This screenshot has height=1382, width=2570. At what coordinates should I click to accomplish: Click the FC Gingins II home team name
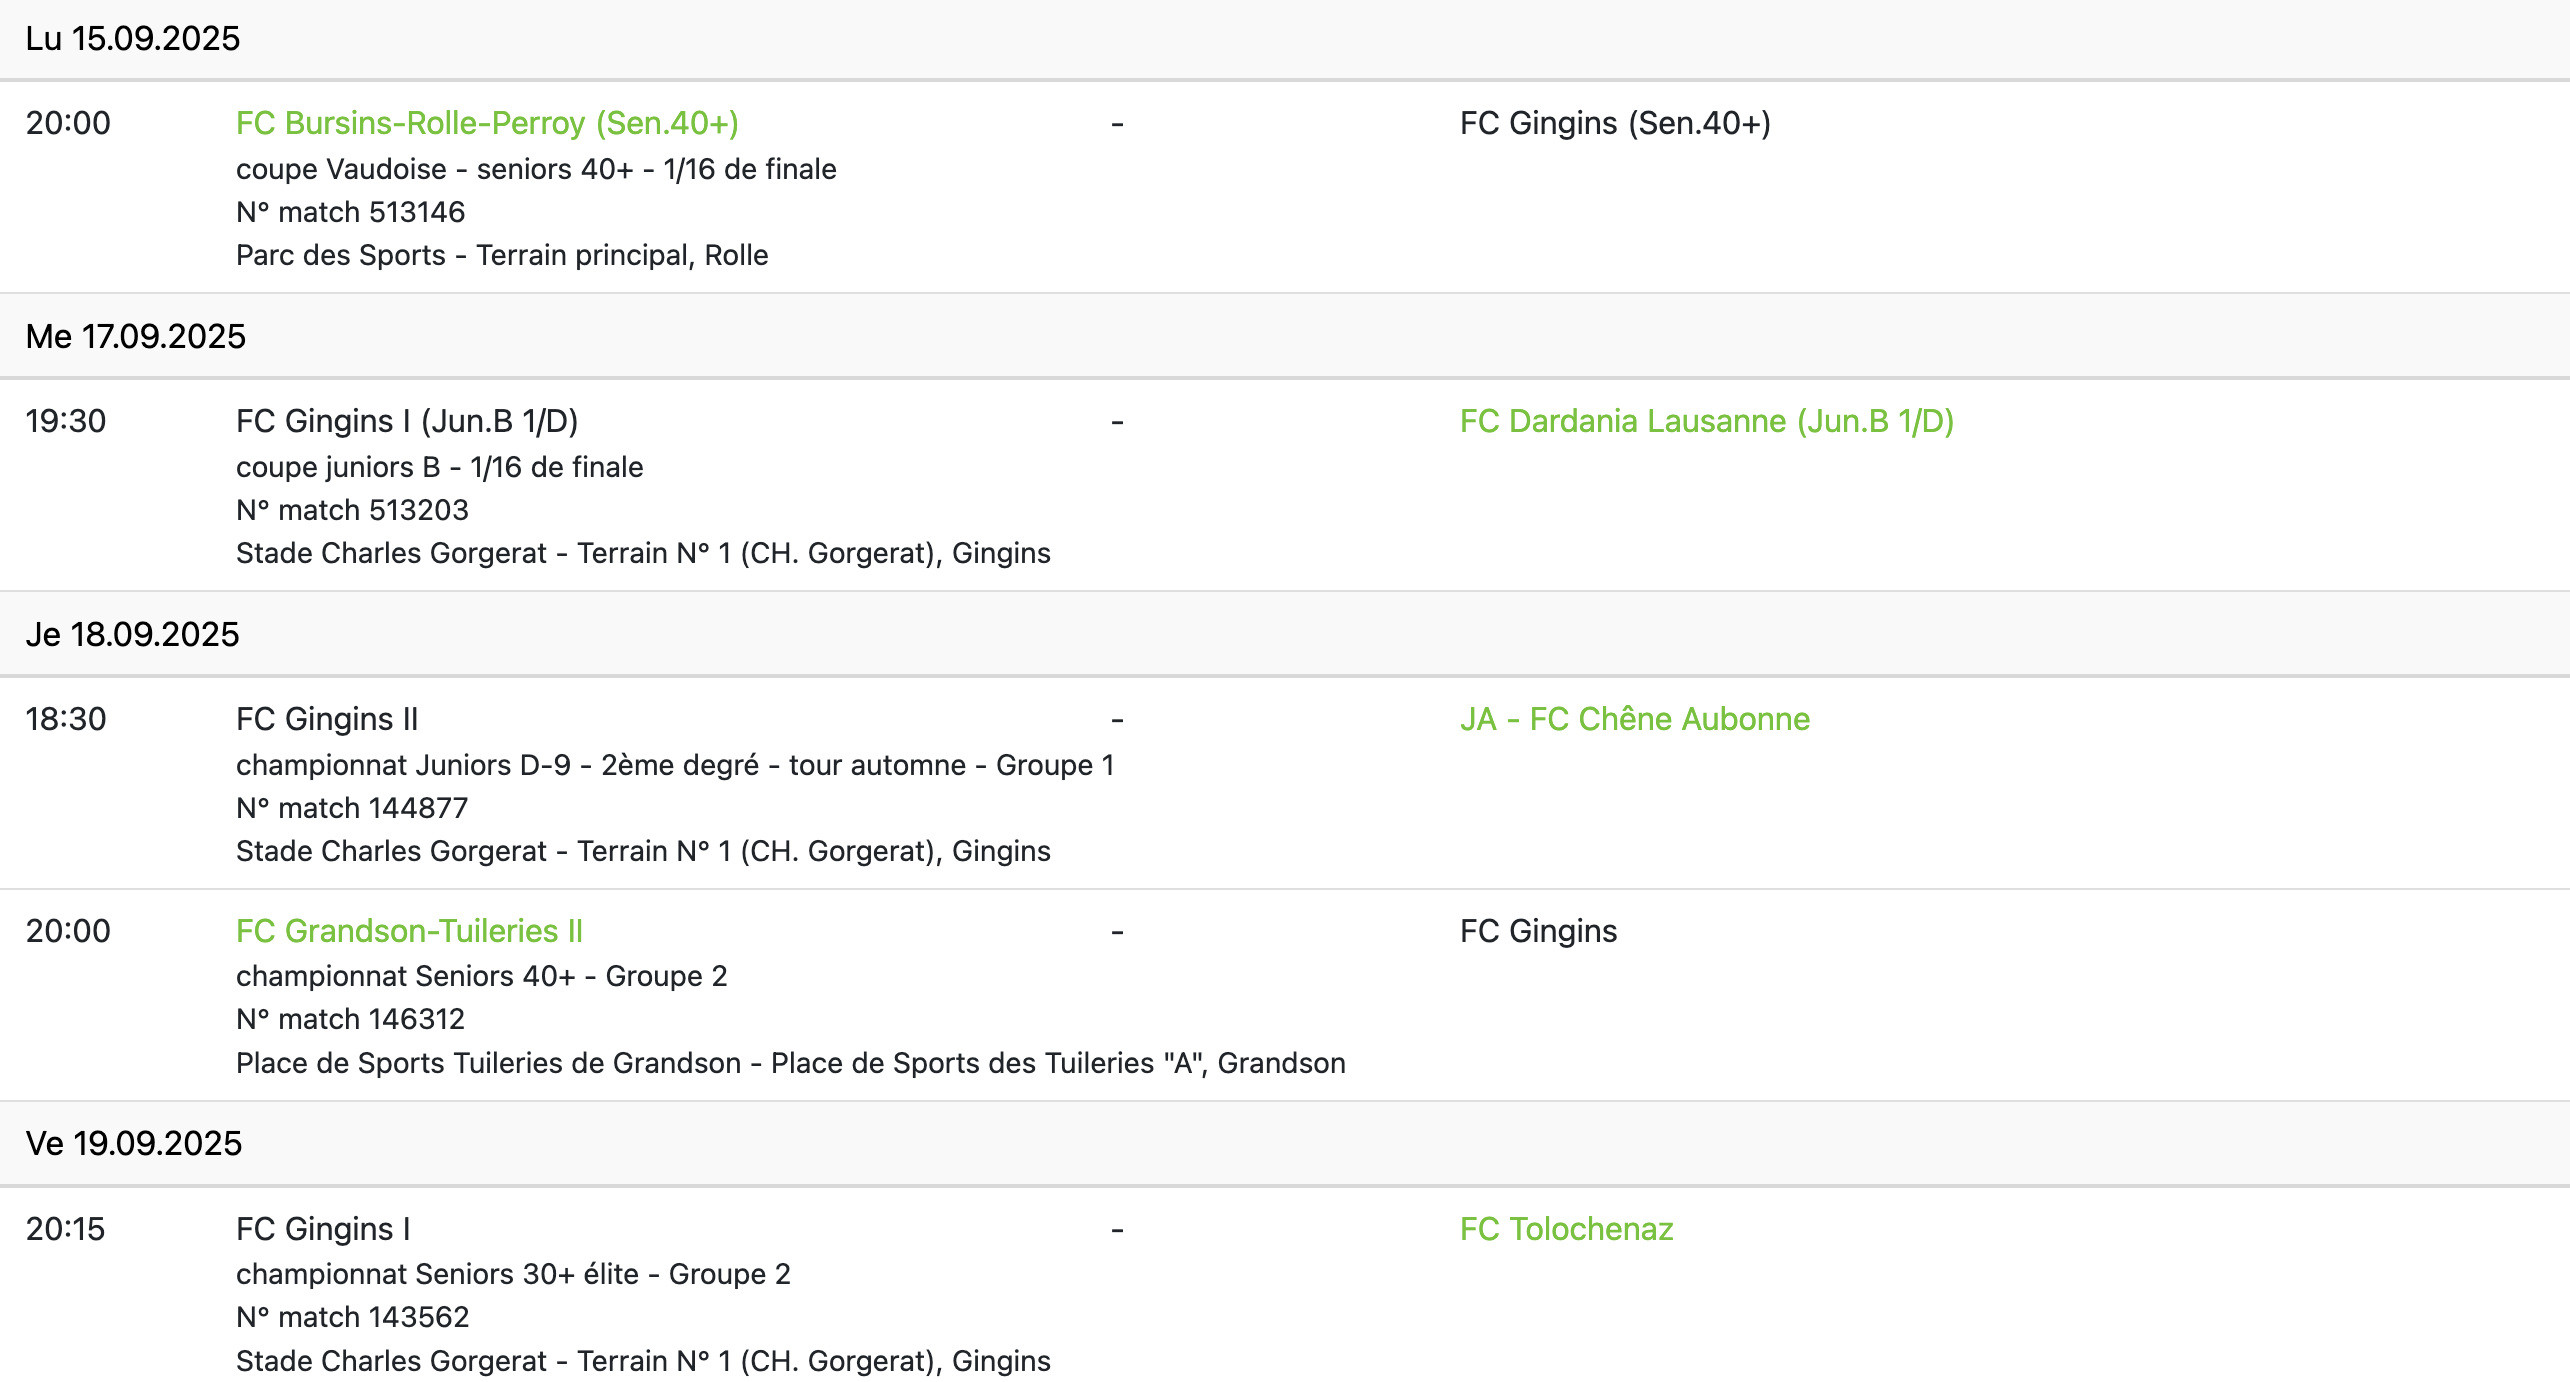[x=327, y=719]
